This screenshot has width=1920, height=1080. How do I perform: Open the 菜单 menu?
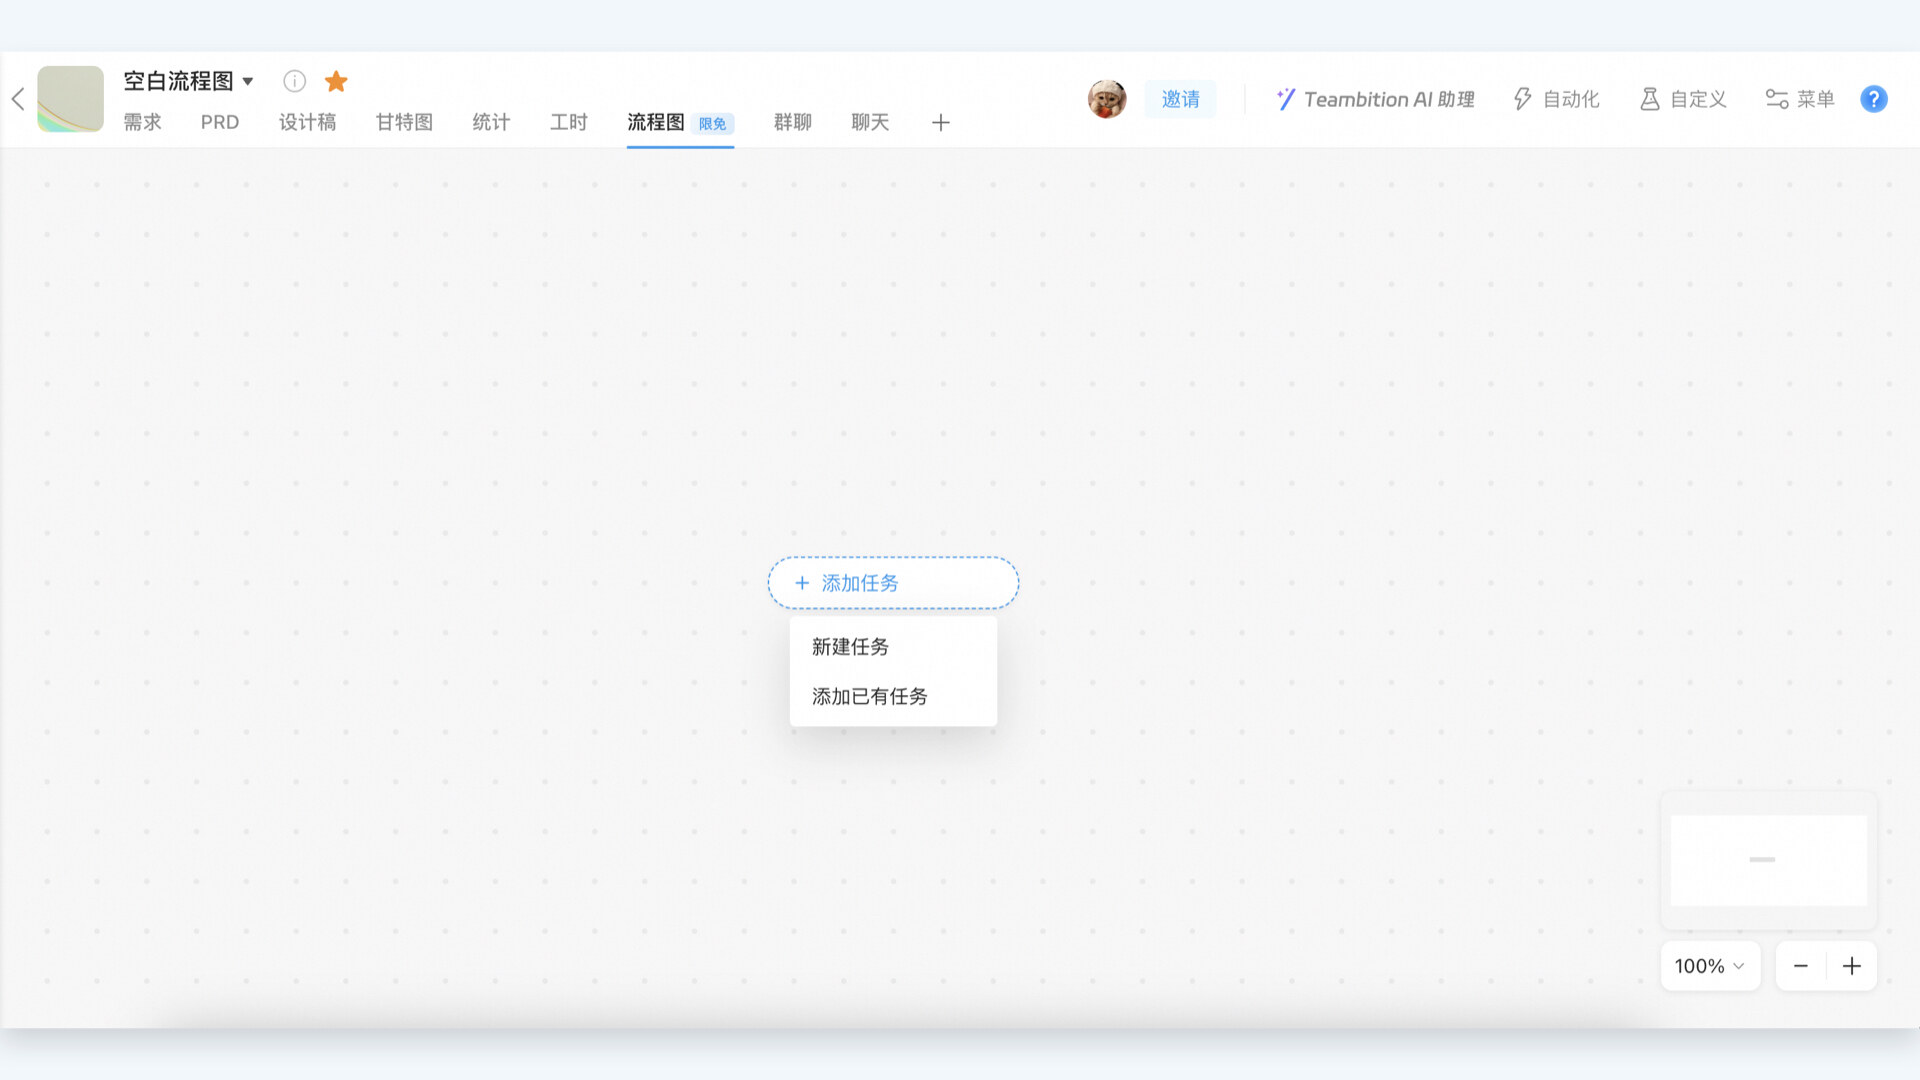(x=1800, y=99)
